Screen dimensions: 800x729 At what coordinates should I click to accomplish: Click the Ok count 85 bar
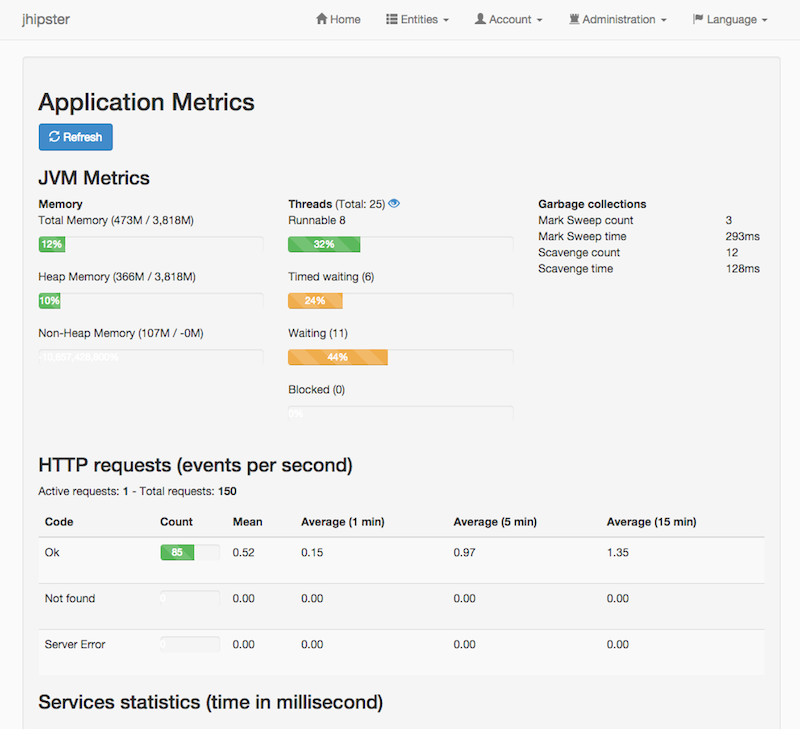(x=176, y=552)
